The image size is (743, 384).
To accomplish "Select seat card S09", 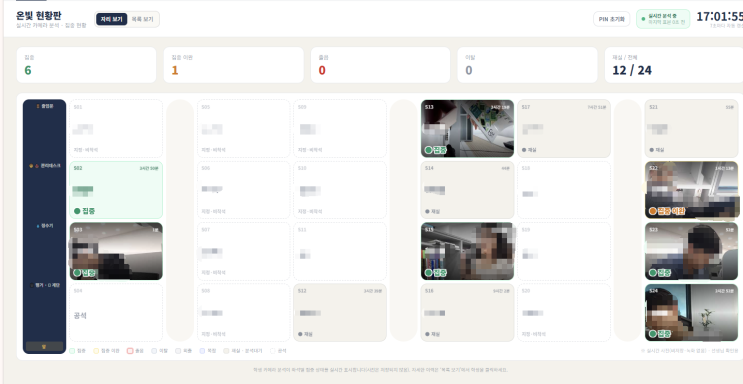I will coord(340,128).
